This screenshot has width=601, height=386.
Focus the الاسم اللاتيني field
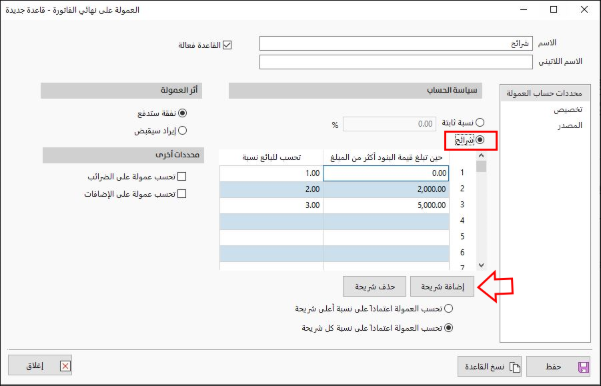396,62
